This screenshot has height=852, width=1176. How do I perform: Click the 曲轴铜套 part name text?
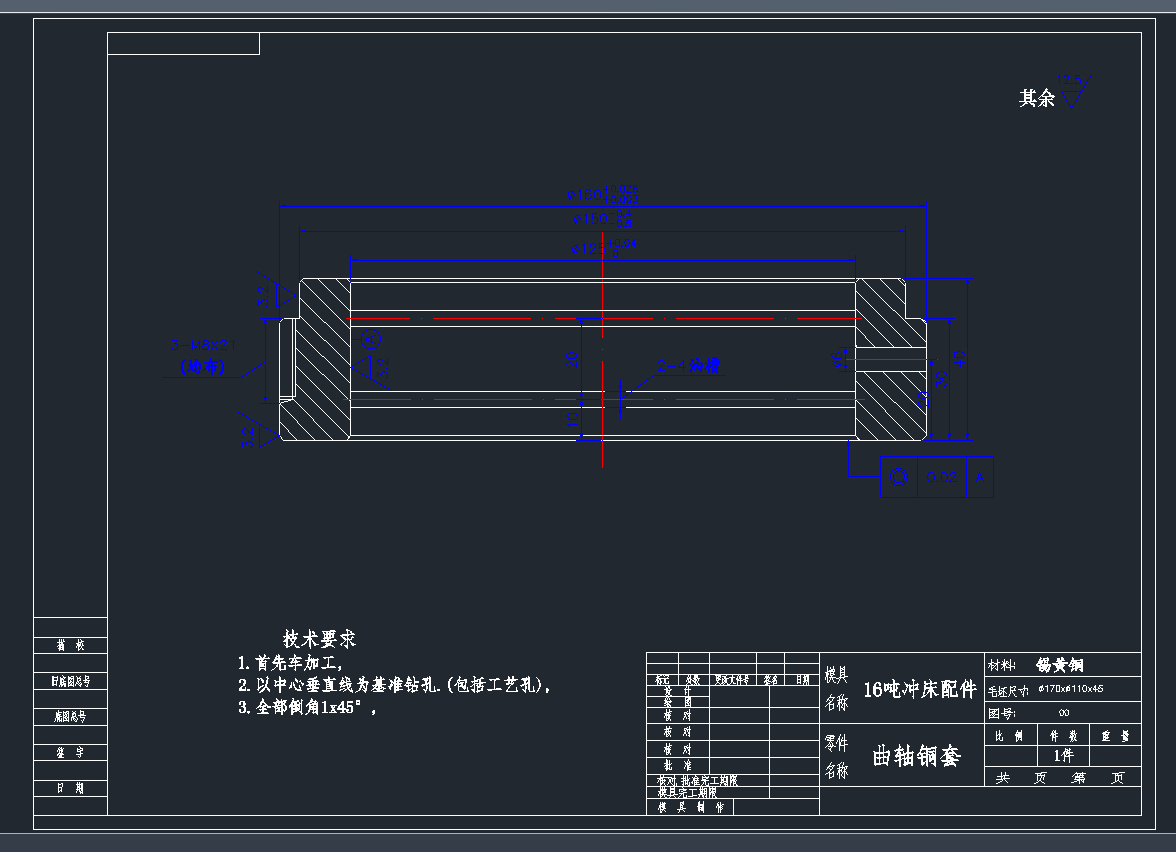coord(916,756)
